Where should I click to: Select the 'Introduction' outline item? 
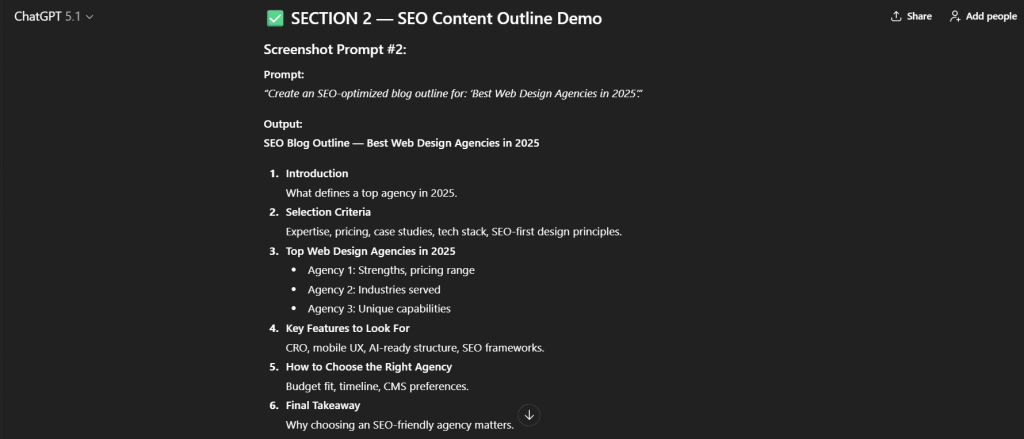pos(317,173)
